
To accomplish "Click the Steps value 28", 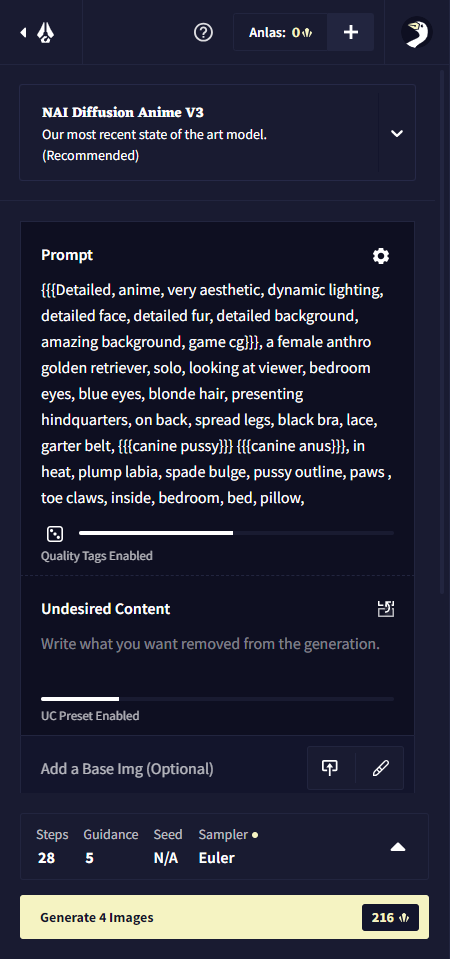I will (46, 858).
